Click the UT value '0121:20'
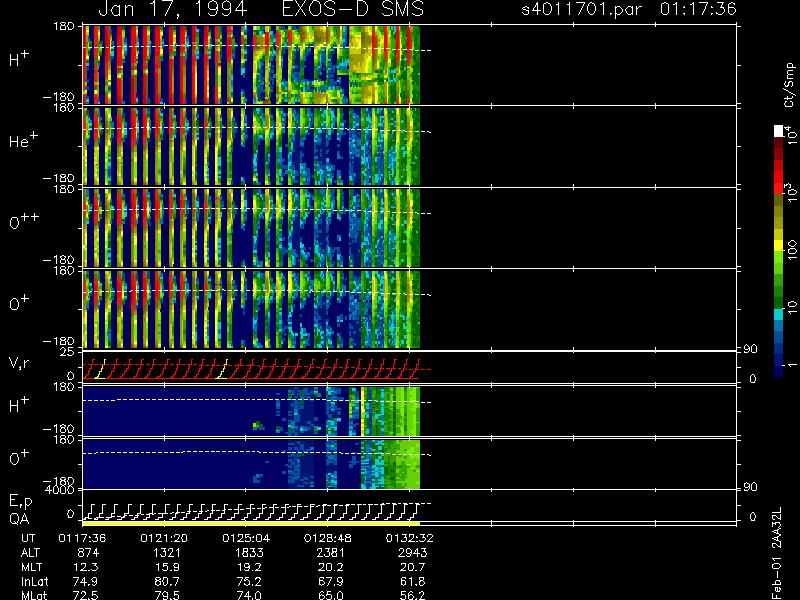Viewport: 800px width, 600px height. click(x=164, y=538)
